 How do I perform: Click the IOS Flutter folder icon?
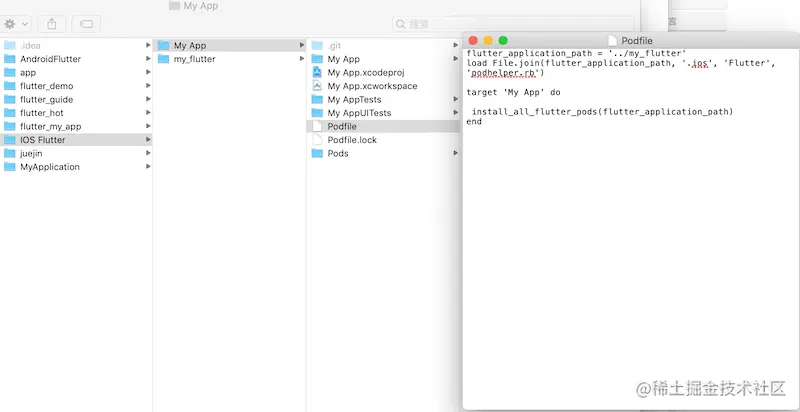(10, 140)
